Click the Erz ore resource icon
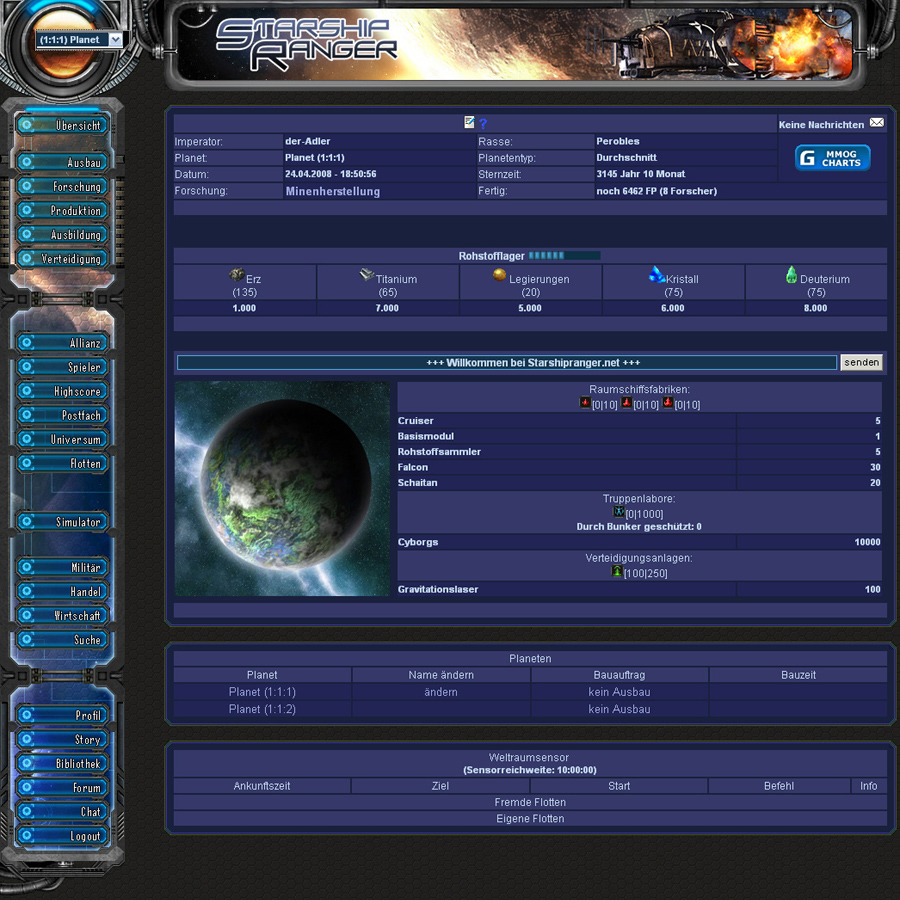The width and height of the screenshot is (900, 900). [236, 274]
